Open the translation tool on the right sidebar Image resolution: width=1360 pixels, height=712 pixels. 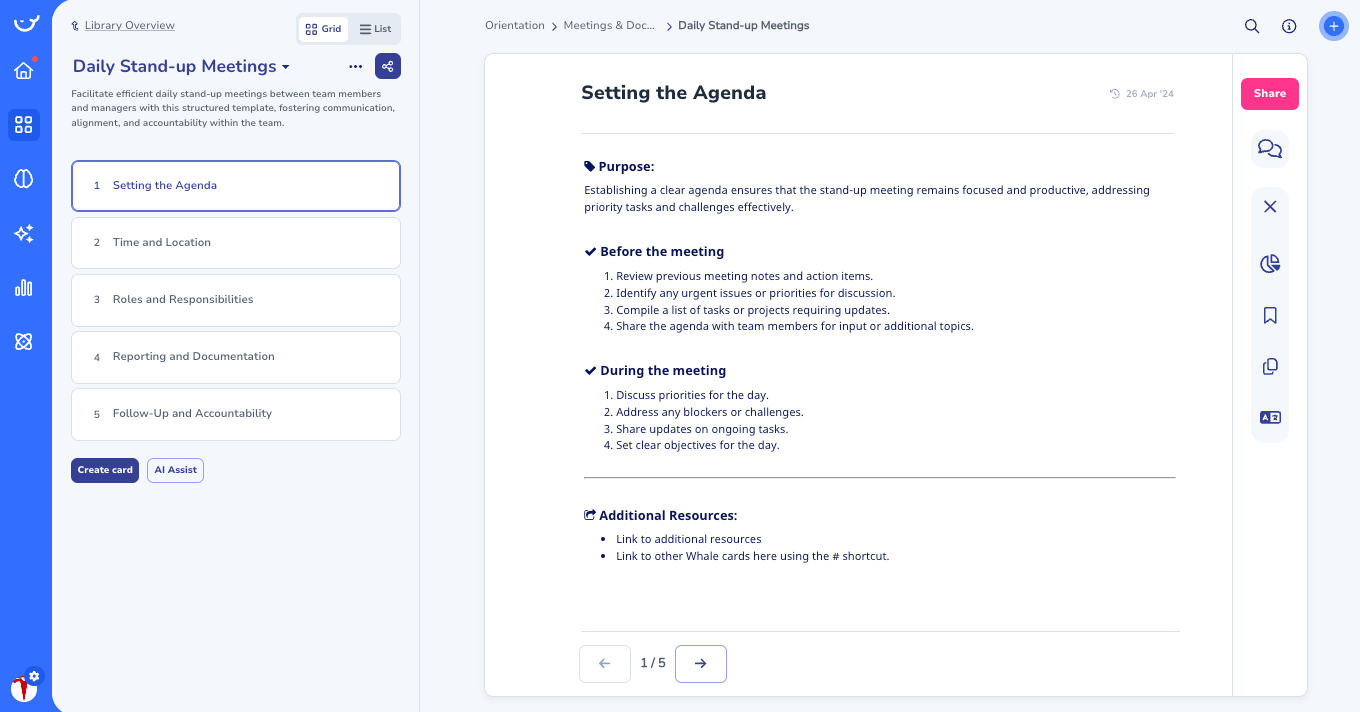coord(1269,417)
